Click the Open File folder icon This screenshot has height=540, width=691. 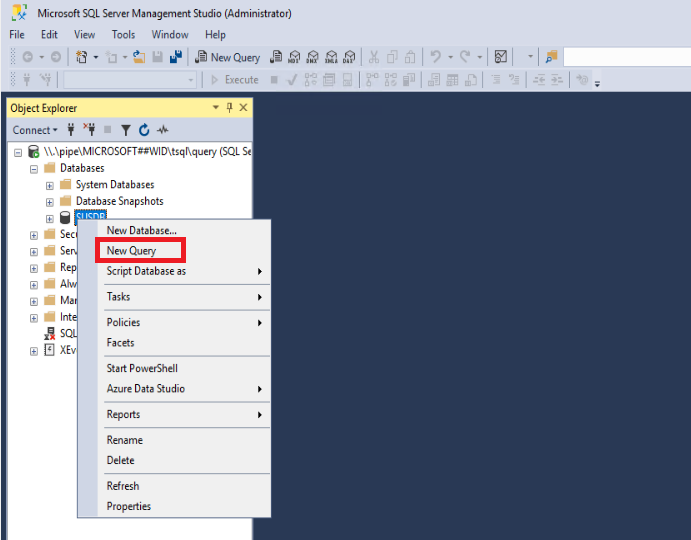(x=139, y=57)
